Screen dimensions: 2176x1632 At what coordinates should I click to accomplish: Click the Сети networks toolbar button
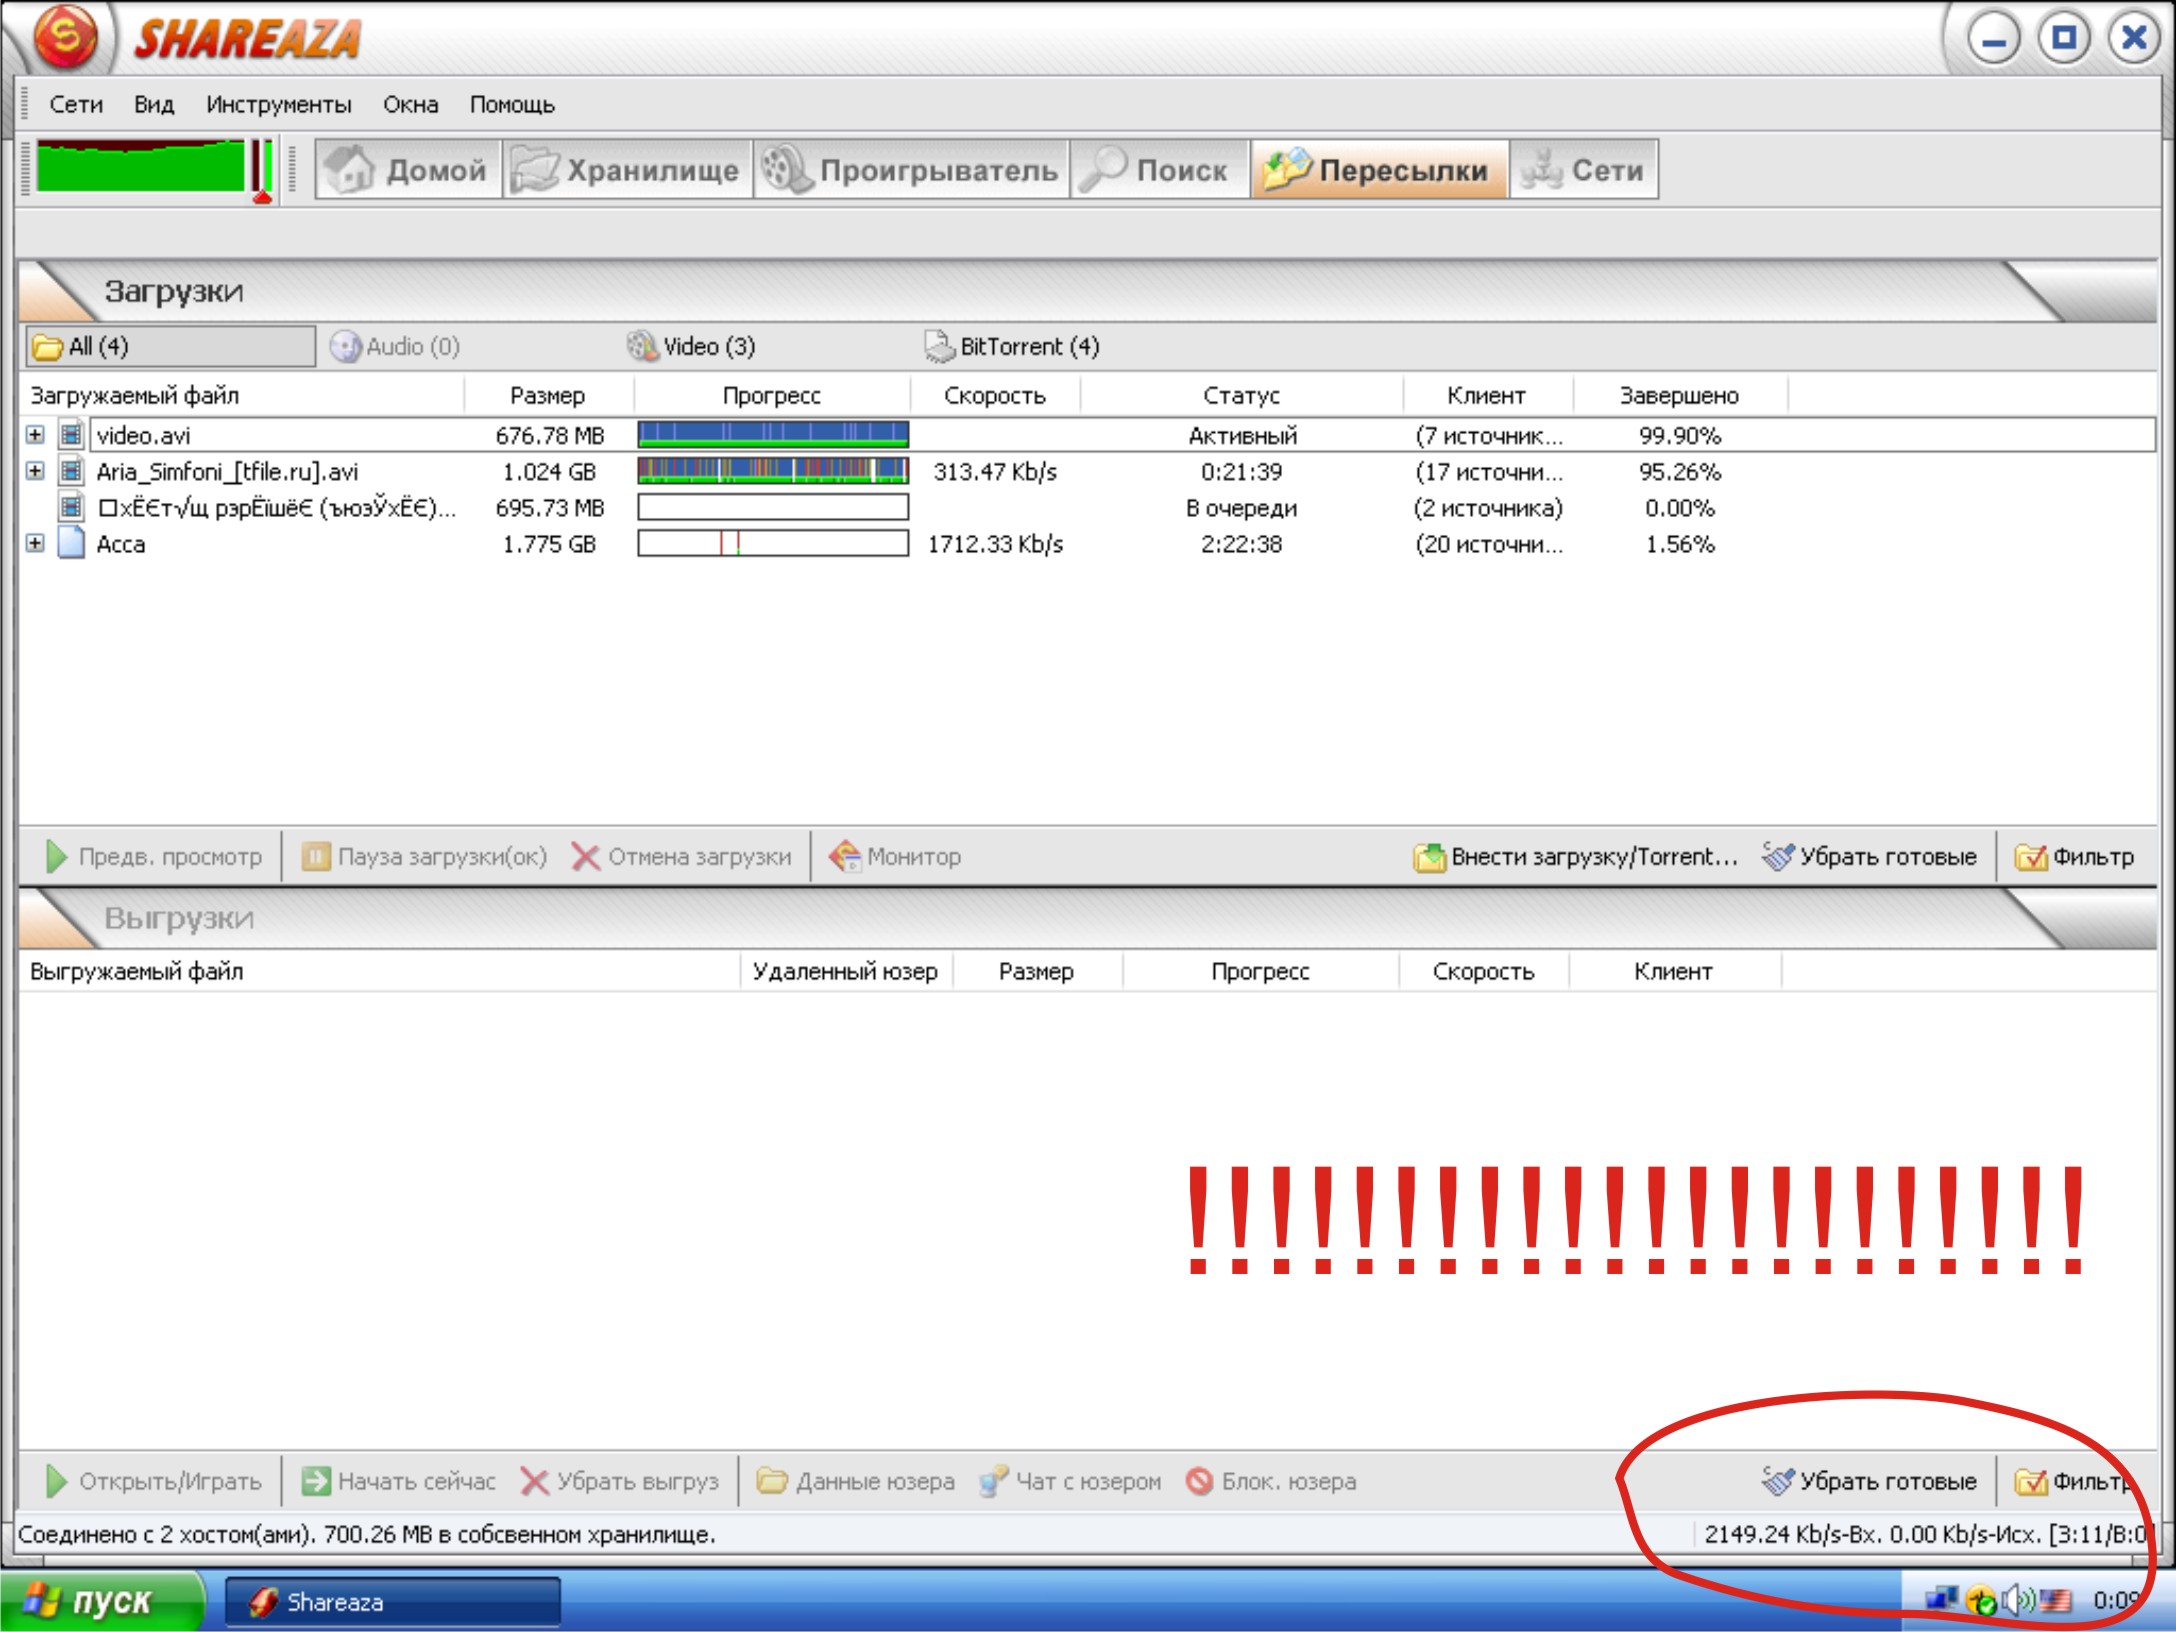click(1583, 170)
